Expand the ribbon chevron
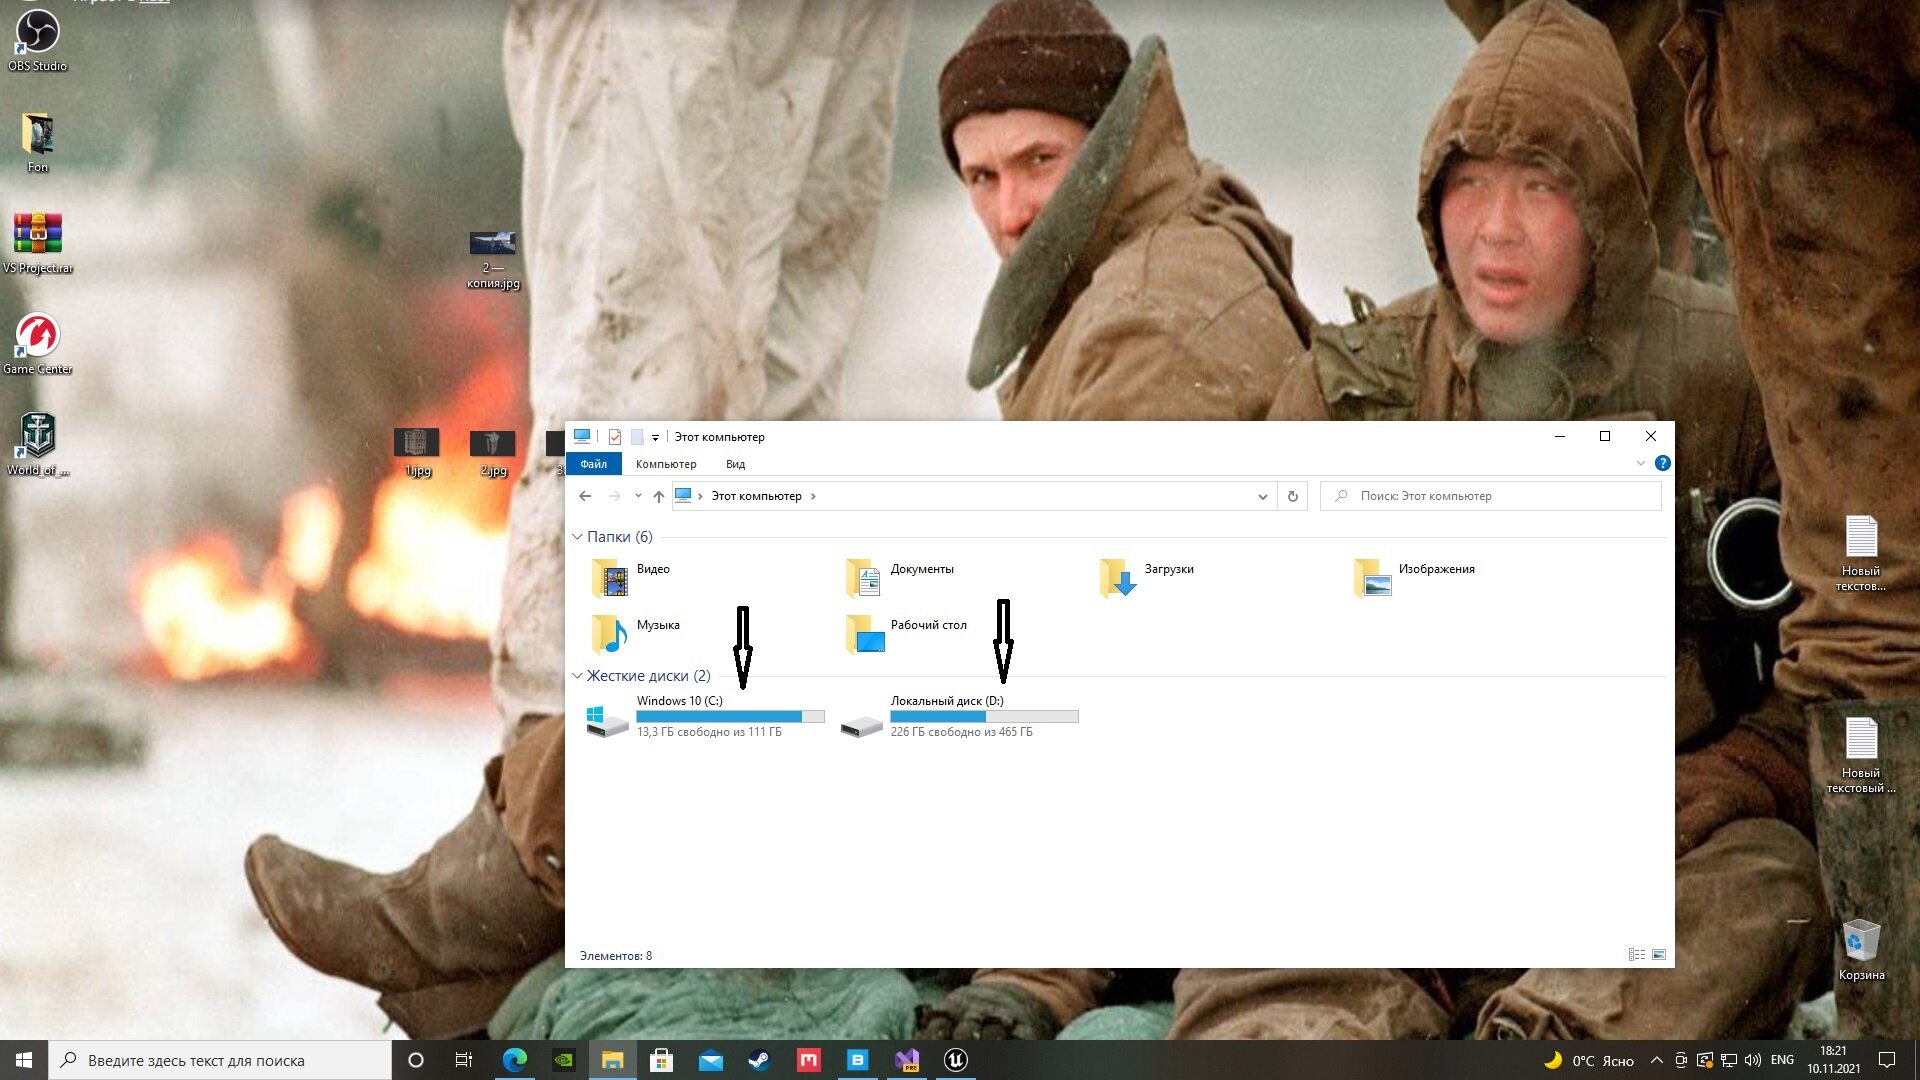The width and height of the screenshot is (1920, 1080). 1640,463
